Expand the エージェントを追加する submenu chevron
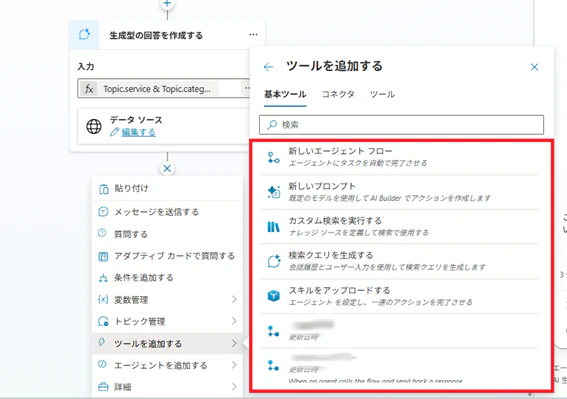 pos(234,365)
